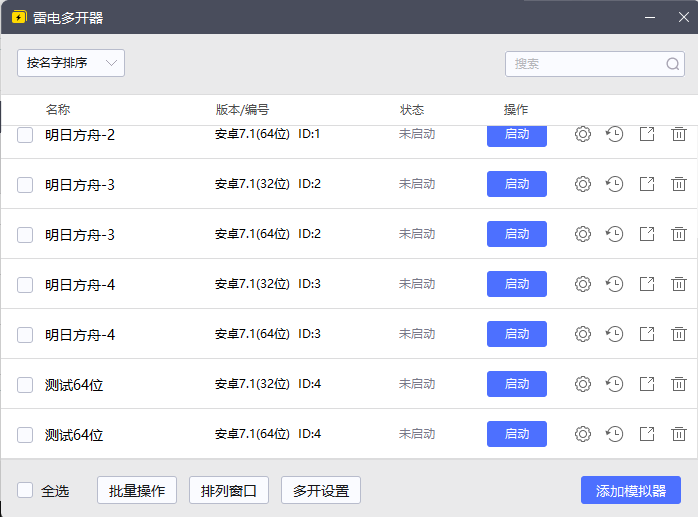Check the box for 明日方舟-3 32位 row
Image resolution: width=698 pixels, height=517 pixels.
[x=26, y=184]
